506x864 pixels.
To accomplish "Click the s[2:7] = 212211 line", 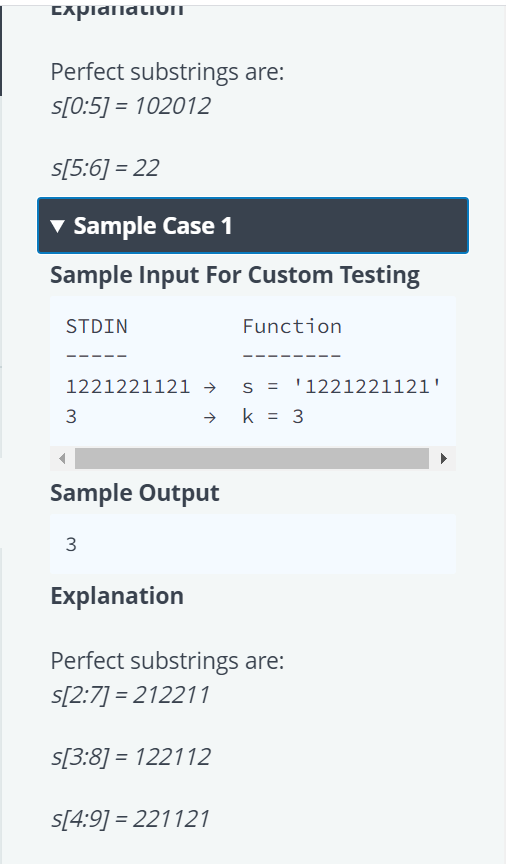I will pos(130,695).
